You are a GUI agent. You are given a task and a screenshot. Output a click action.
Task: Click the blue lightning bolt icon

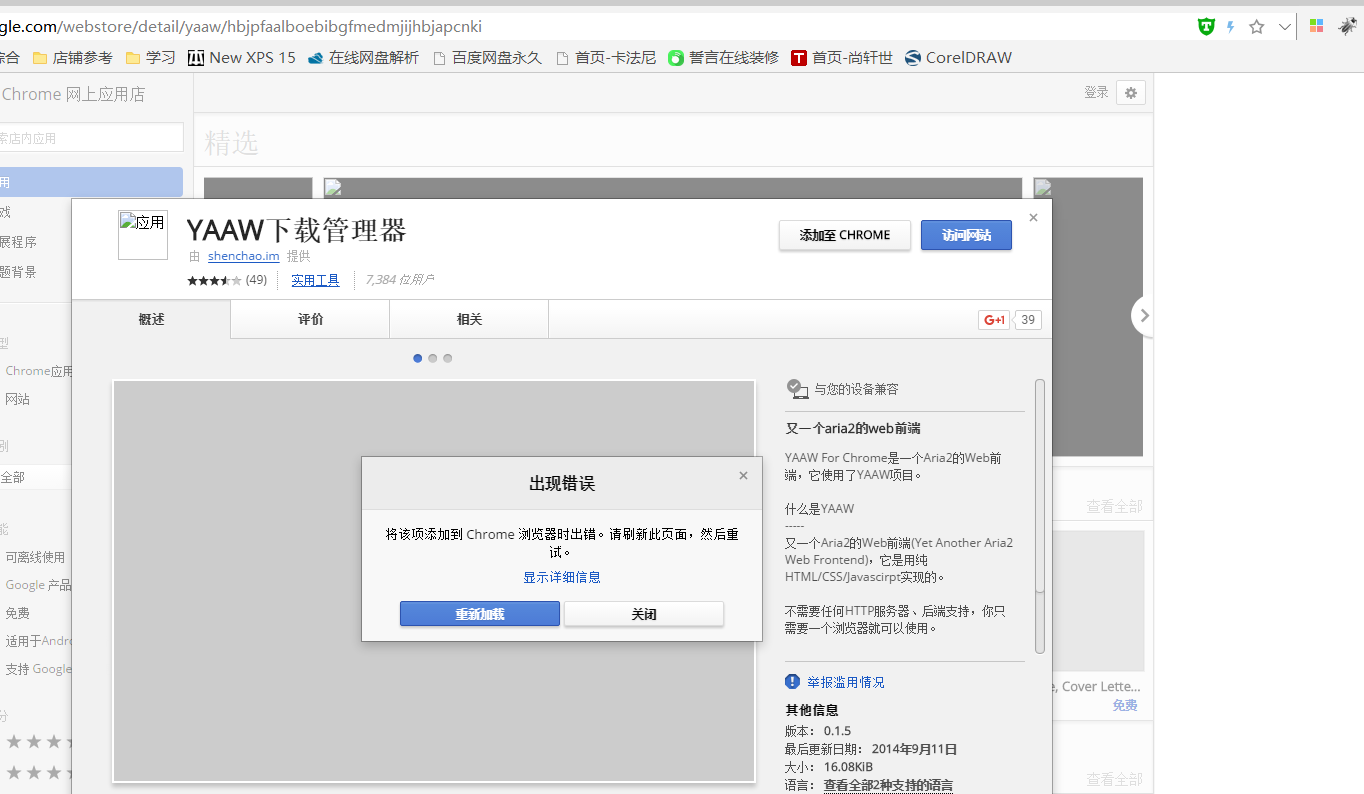[x=1231, y=27]
